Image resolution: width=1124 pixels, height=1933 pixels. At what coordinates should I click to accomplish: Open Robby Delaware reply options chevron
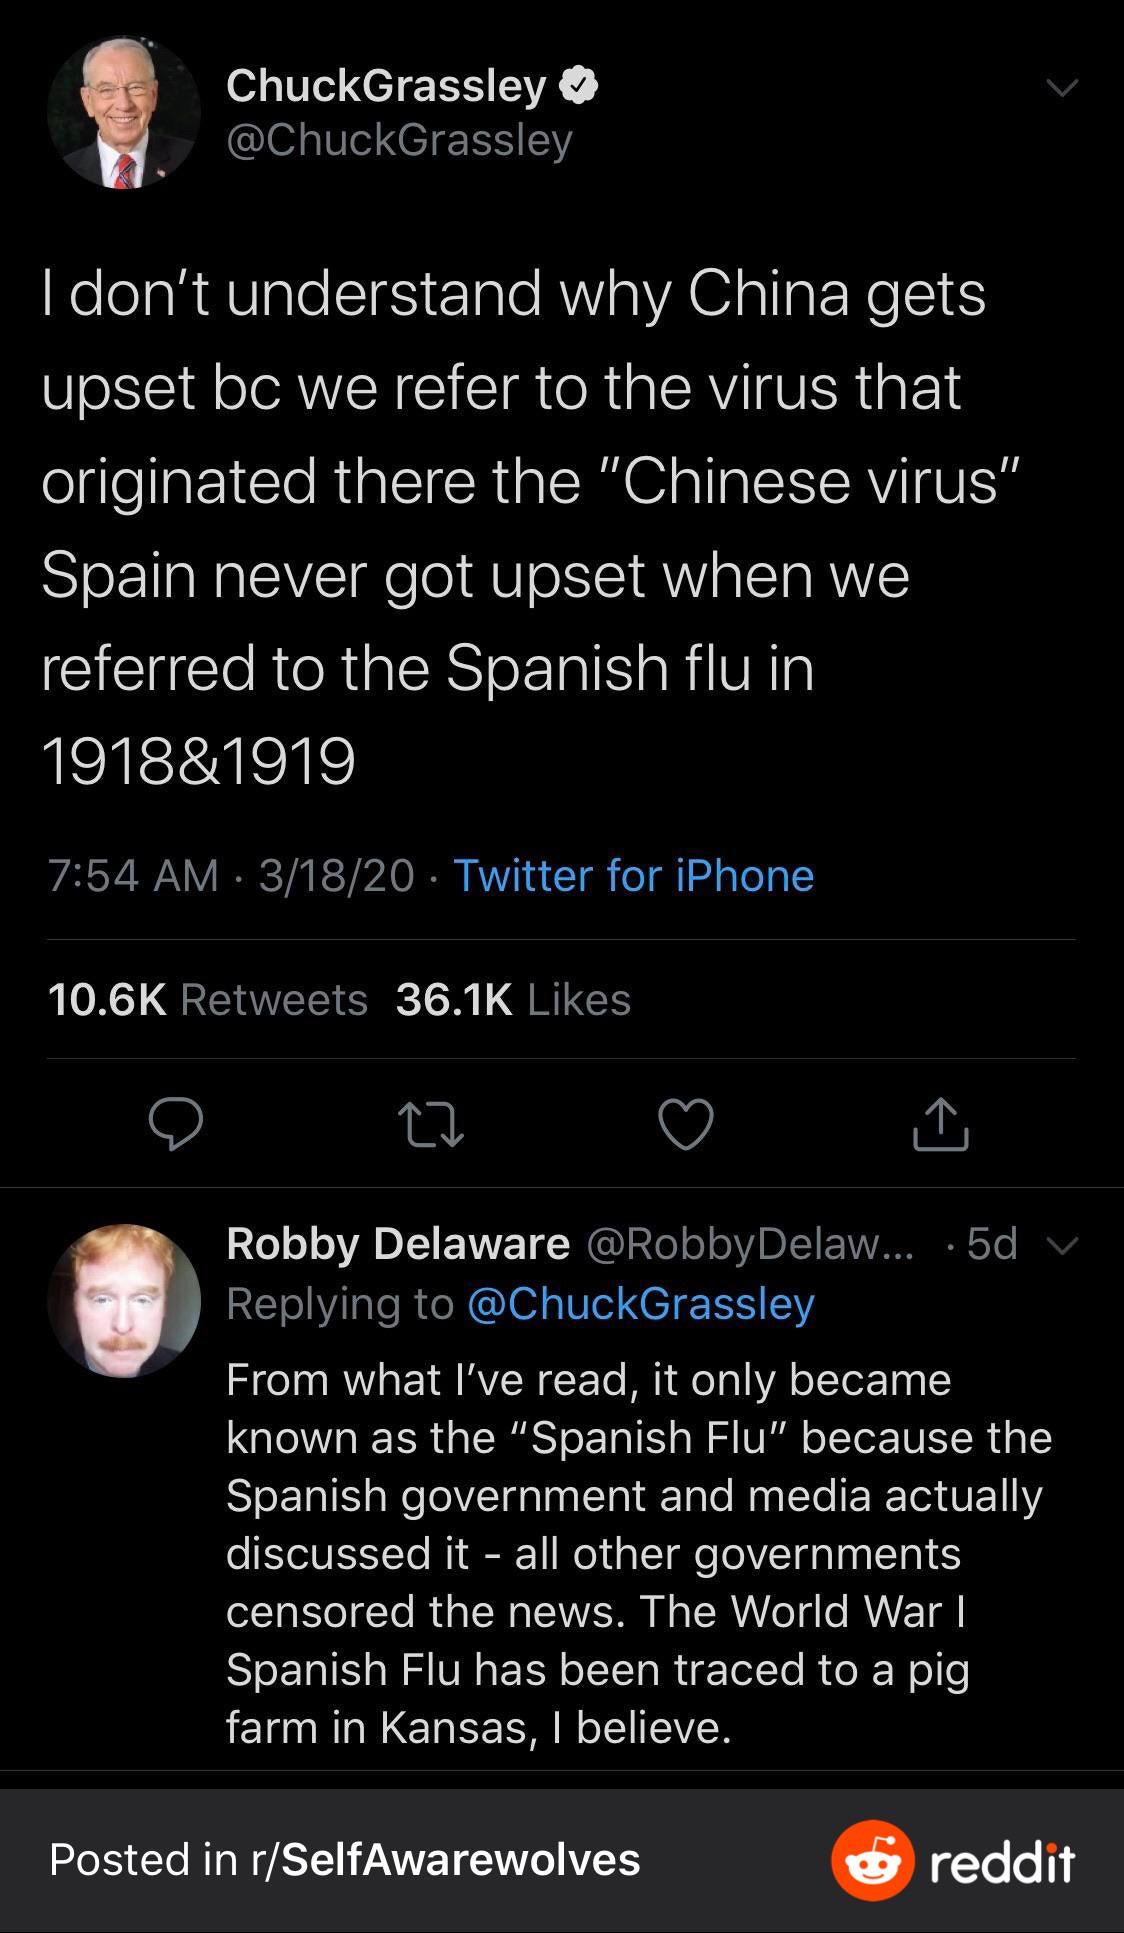[x=1062, y=1245]
